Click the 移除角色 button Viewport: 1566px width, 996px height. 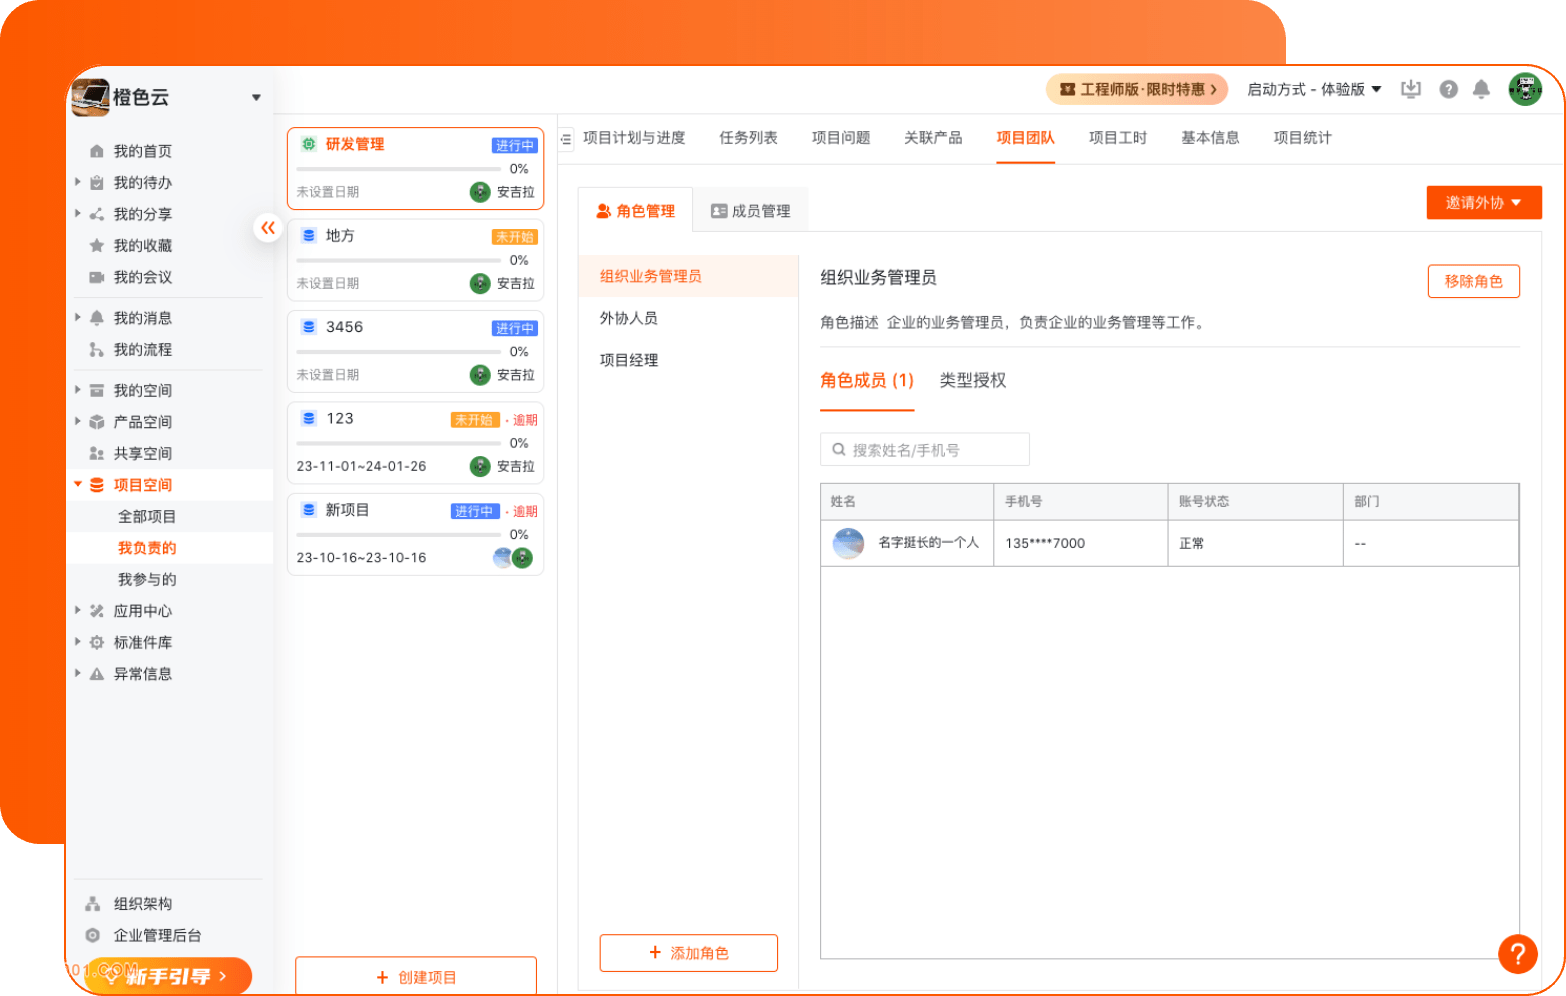point(1473,281)
